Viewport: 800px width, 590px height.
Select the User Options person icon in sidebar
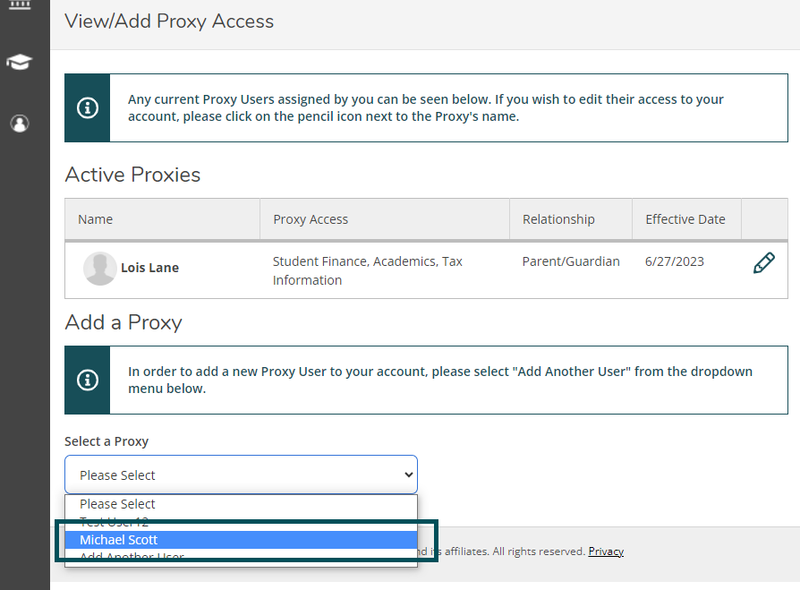[21, 123]
